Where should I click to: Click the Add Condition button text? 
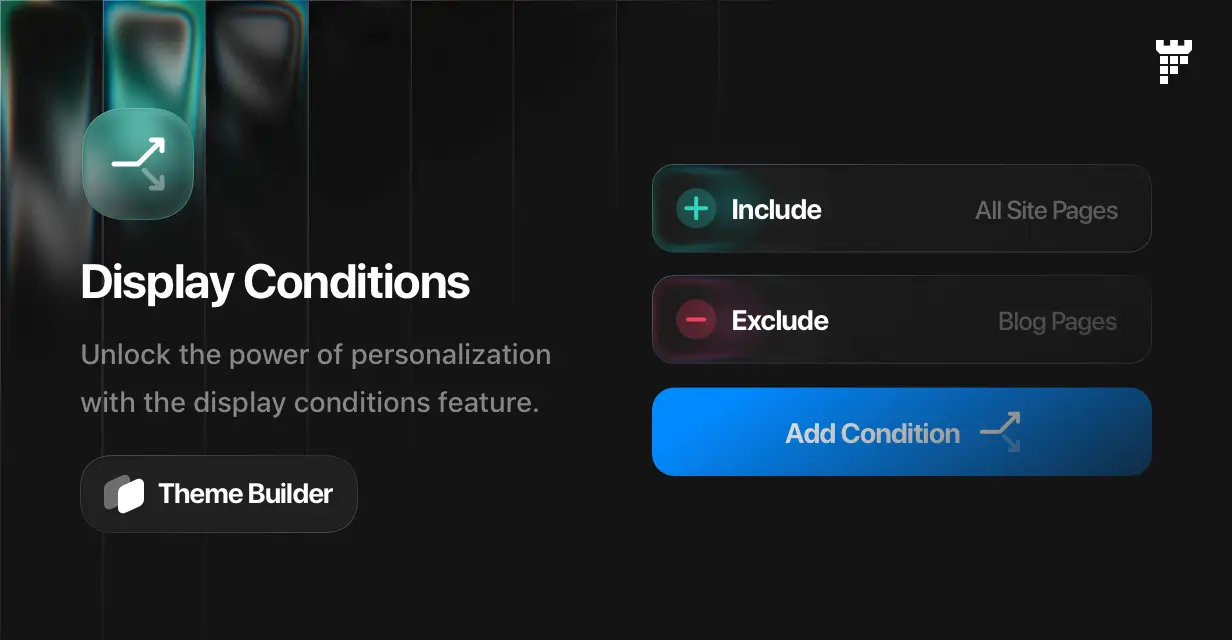872,433
